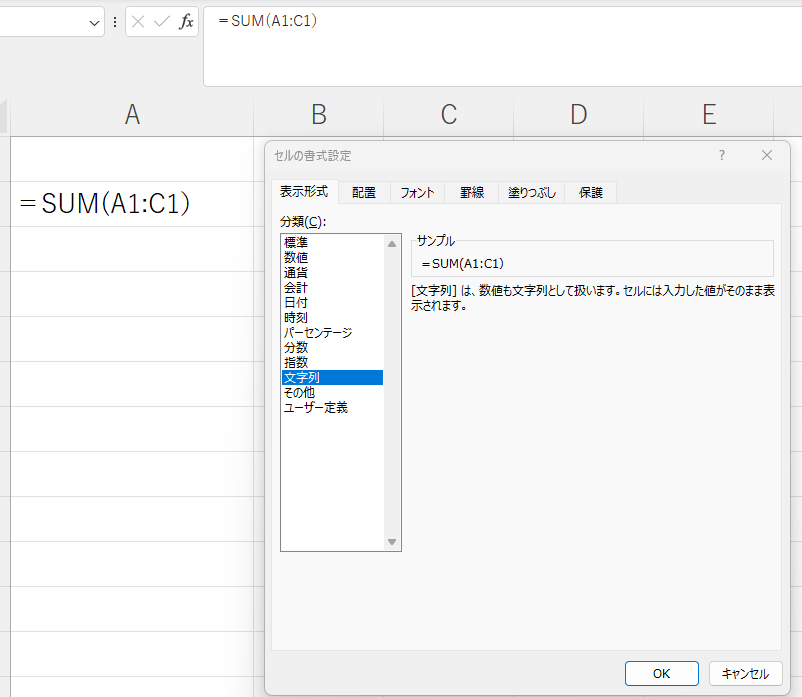This screenshot has height=697, width=802.
Task: Switch to the 表示形式 tab
Action: click(304, 192)
